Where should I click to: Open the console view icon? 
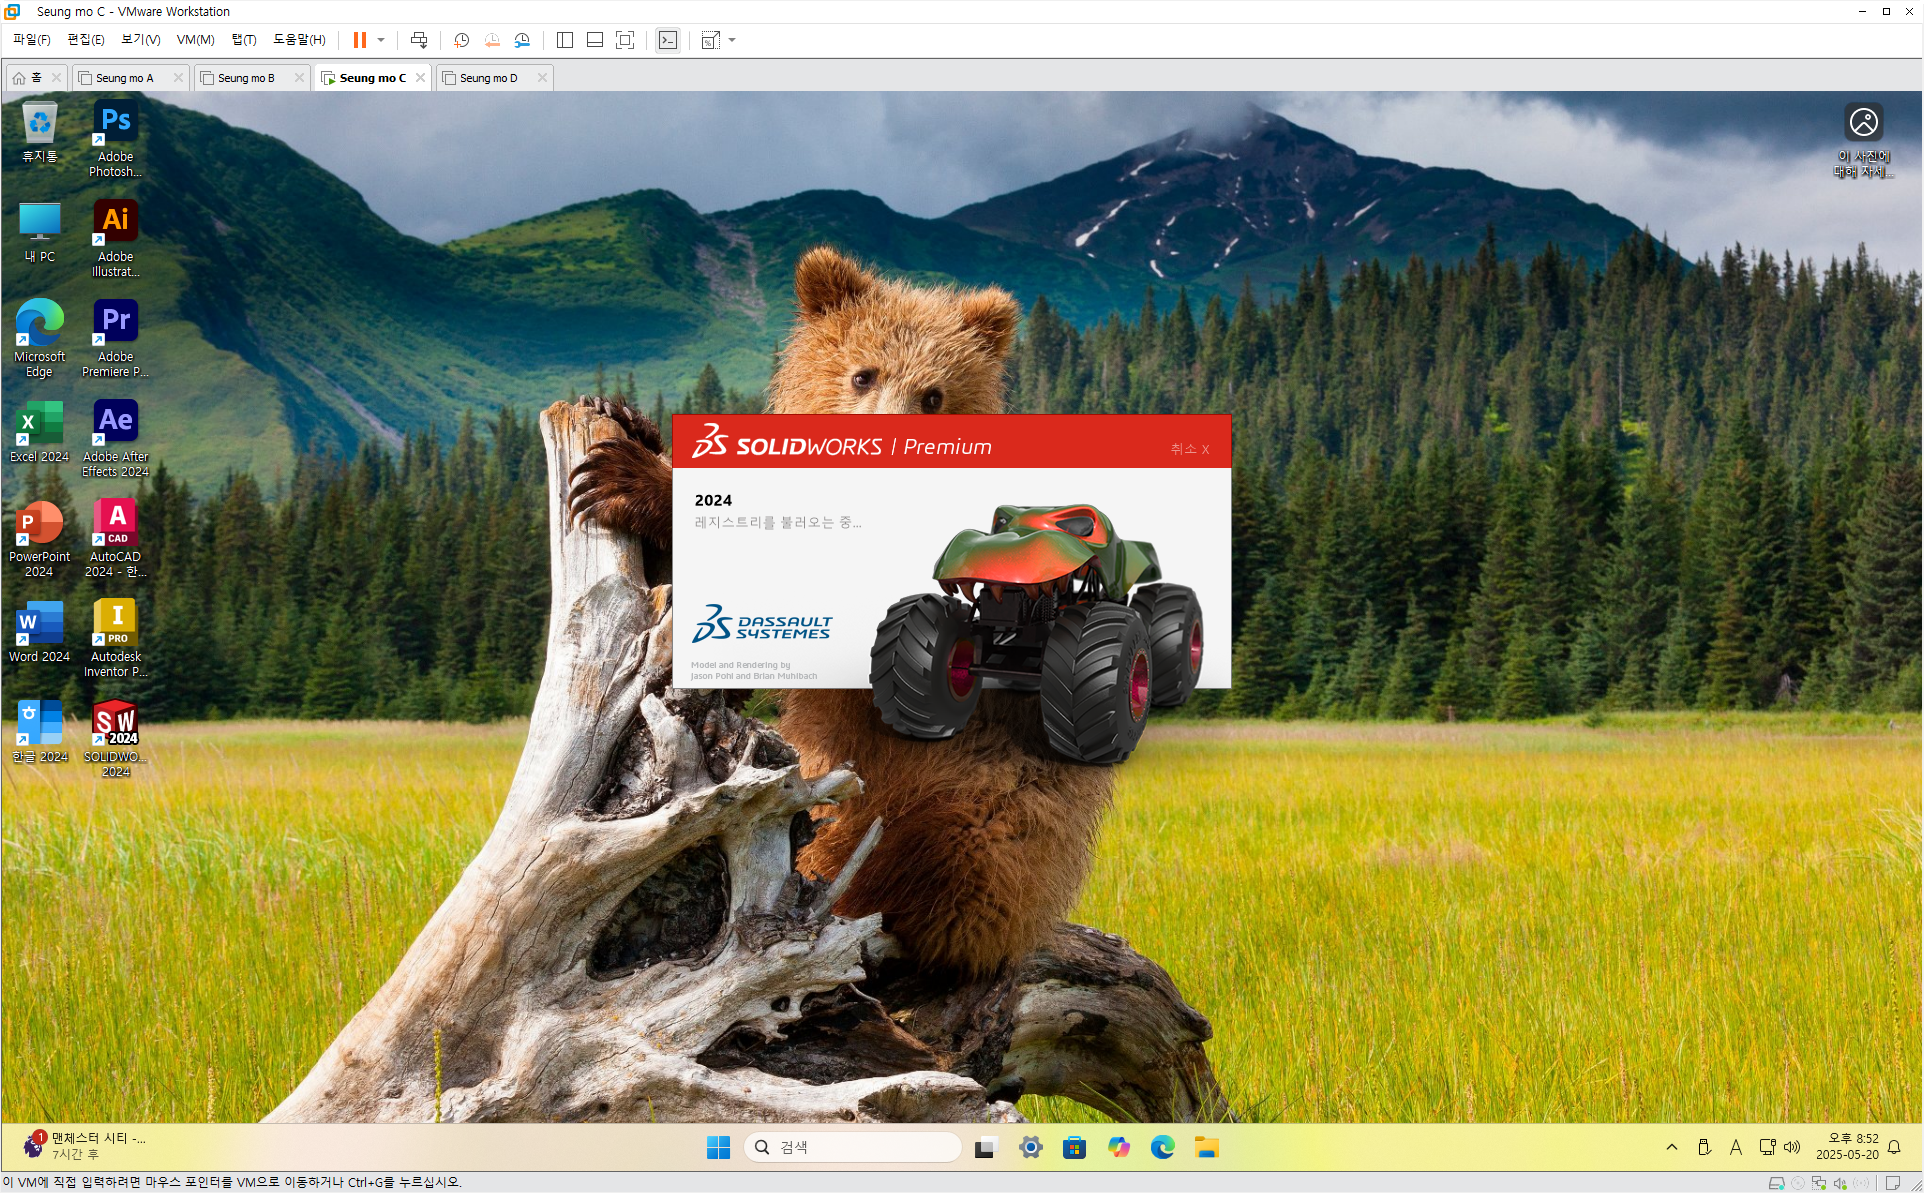click(668, 40)
